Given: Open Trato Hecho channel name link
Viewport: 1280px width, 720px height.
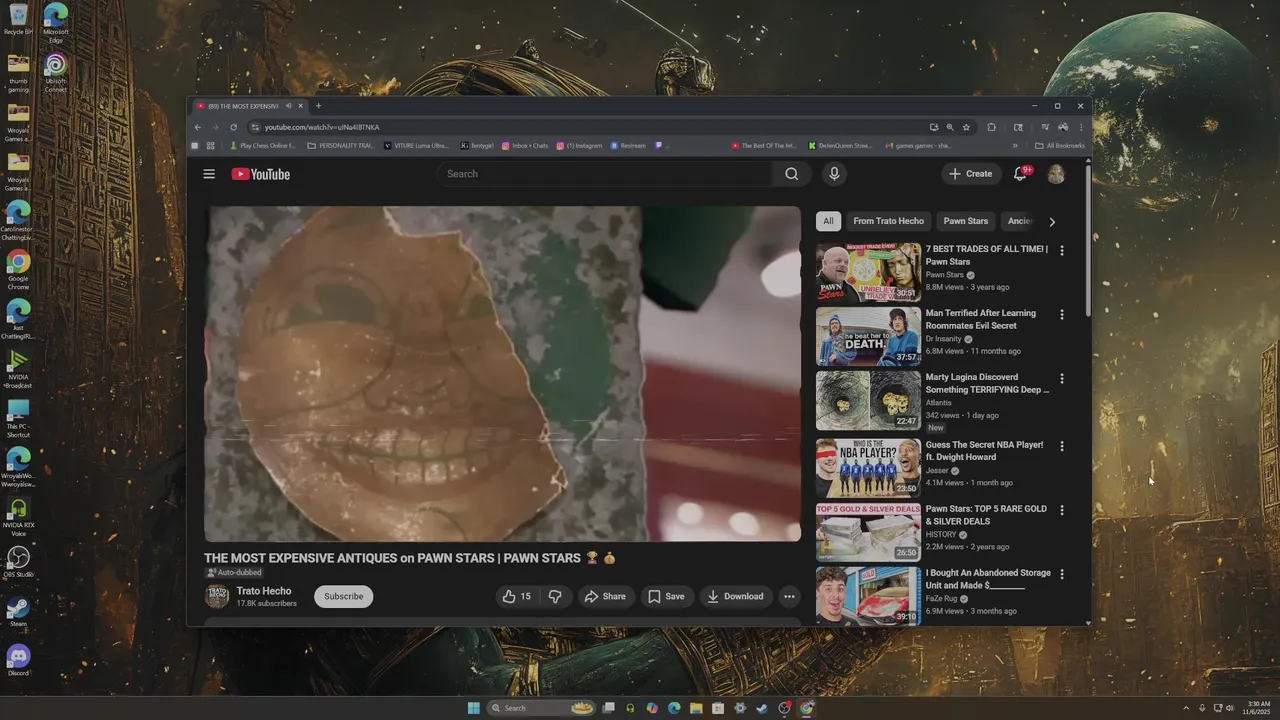Looking at the screenshot, I should click(x=264, y=591).
